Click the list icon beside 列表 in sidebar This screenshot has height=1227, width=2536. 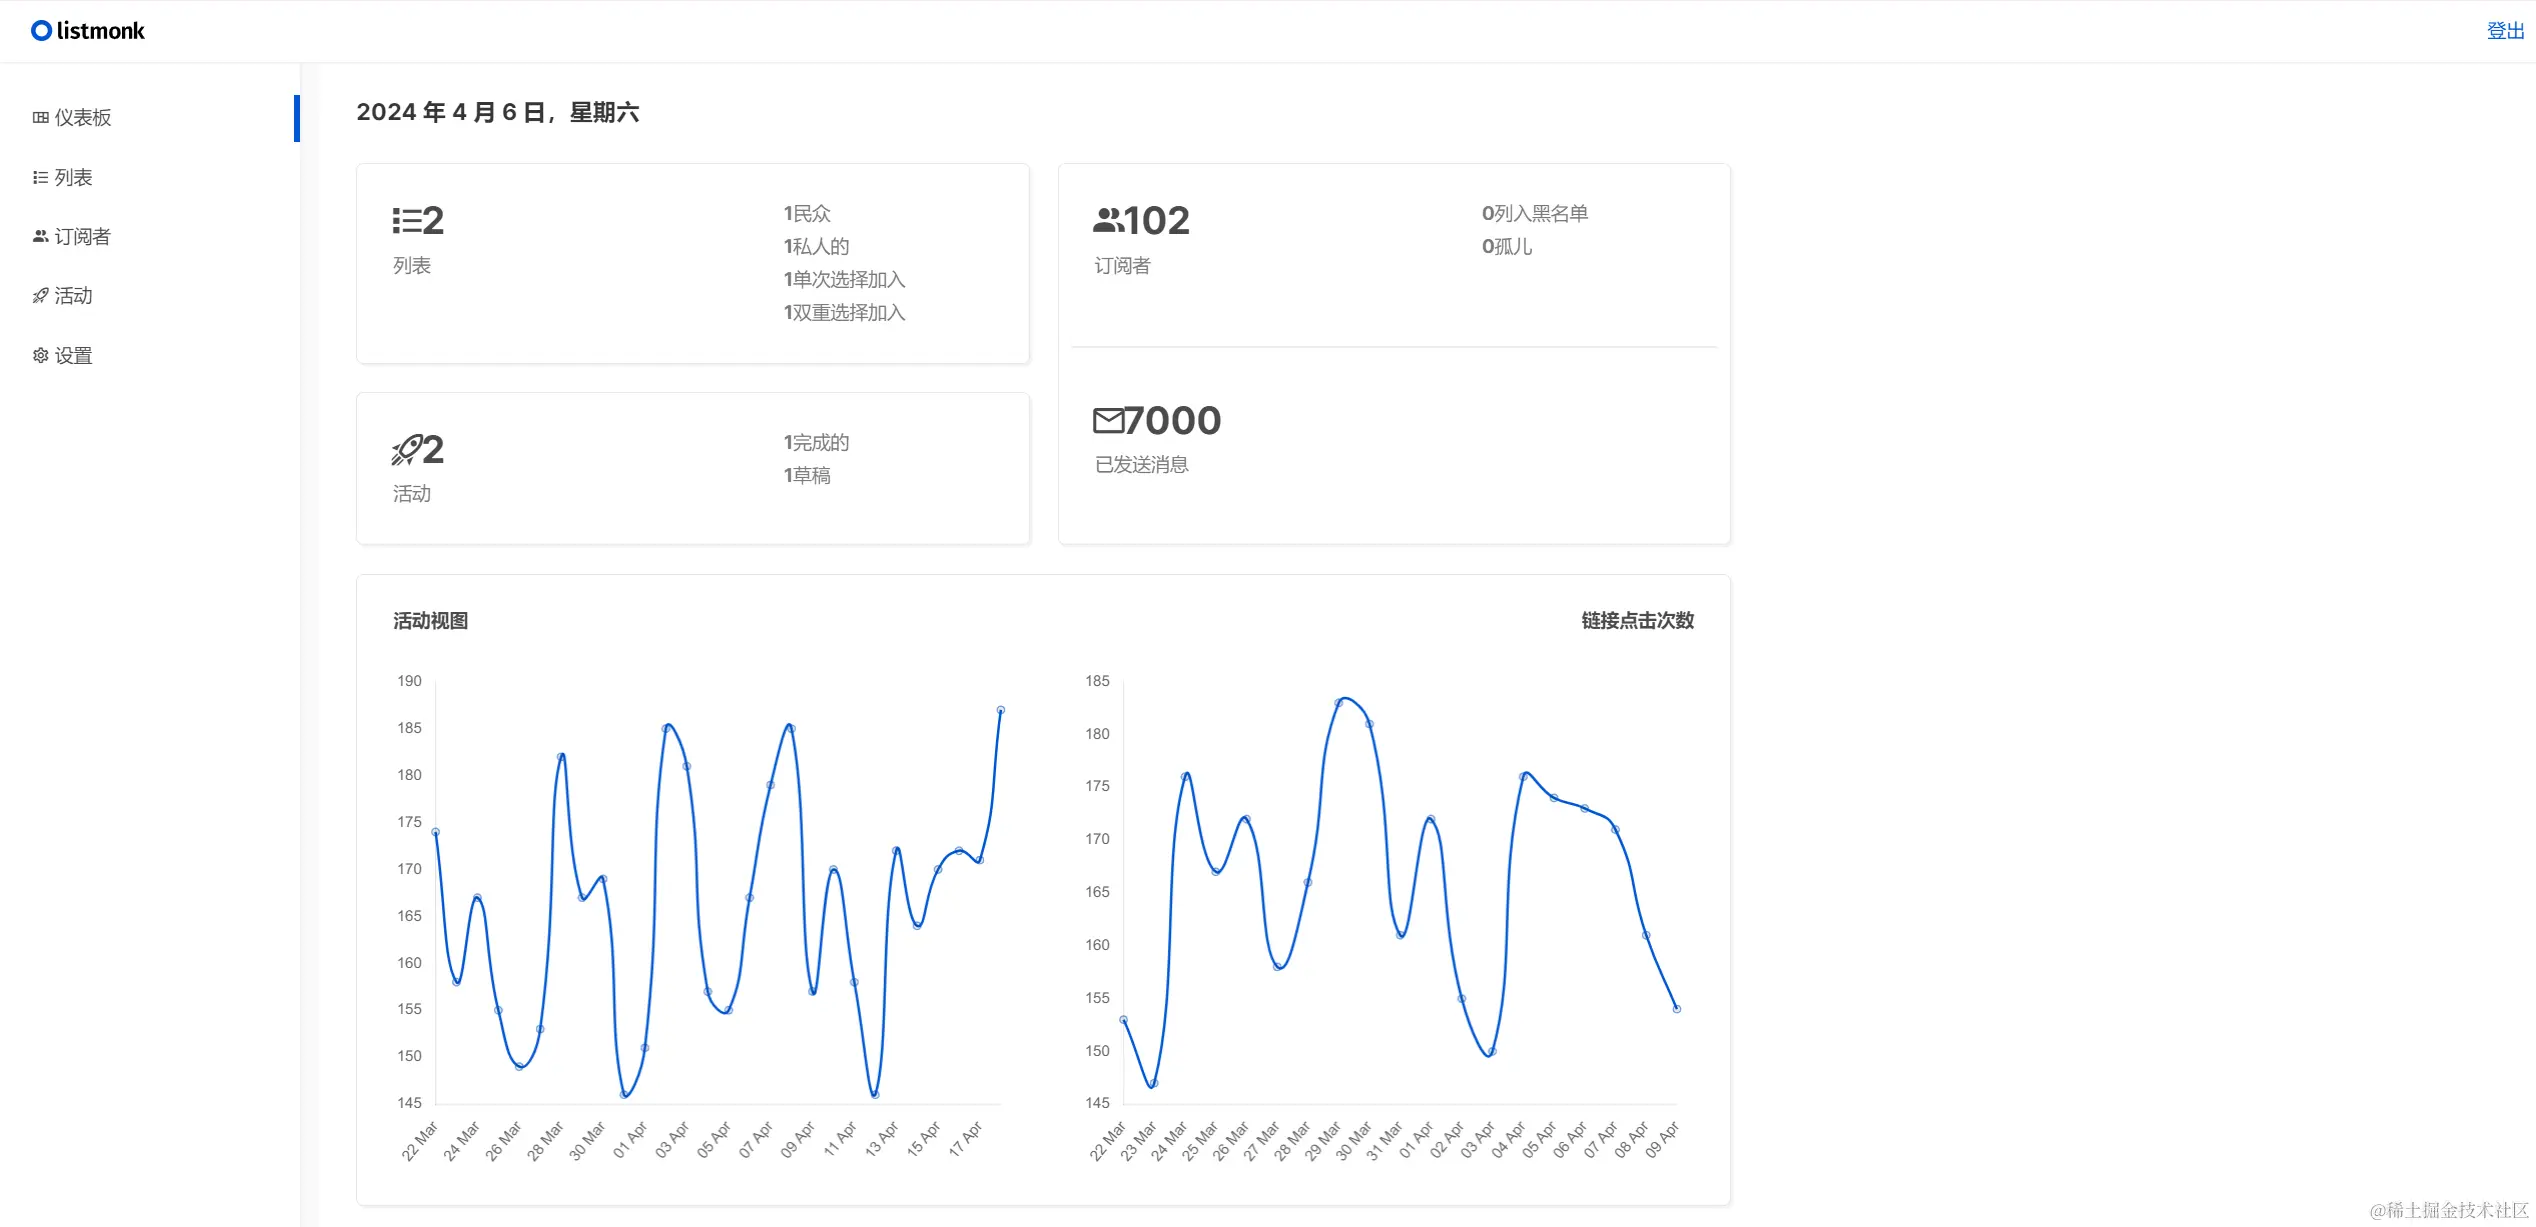(40, 178)
